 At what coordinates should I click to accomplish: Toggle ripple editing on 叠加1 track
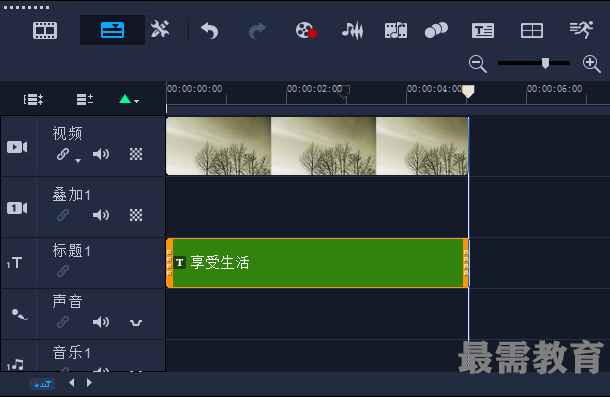(63, 215)
